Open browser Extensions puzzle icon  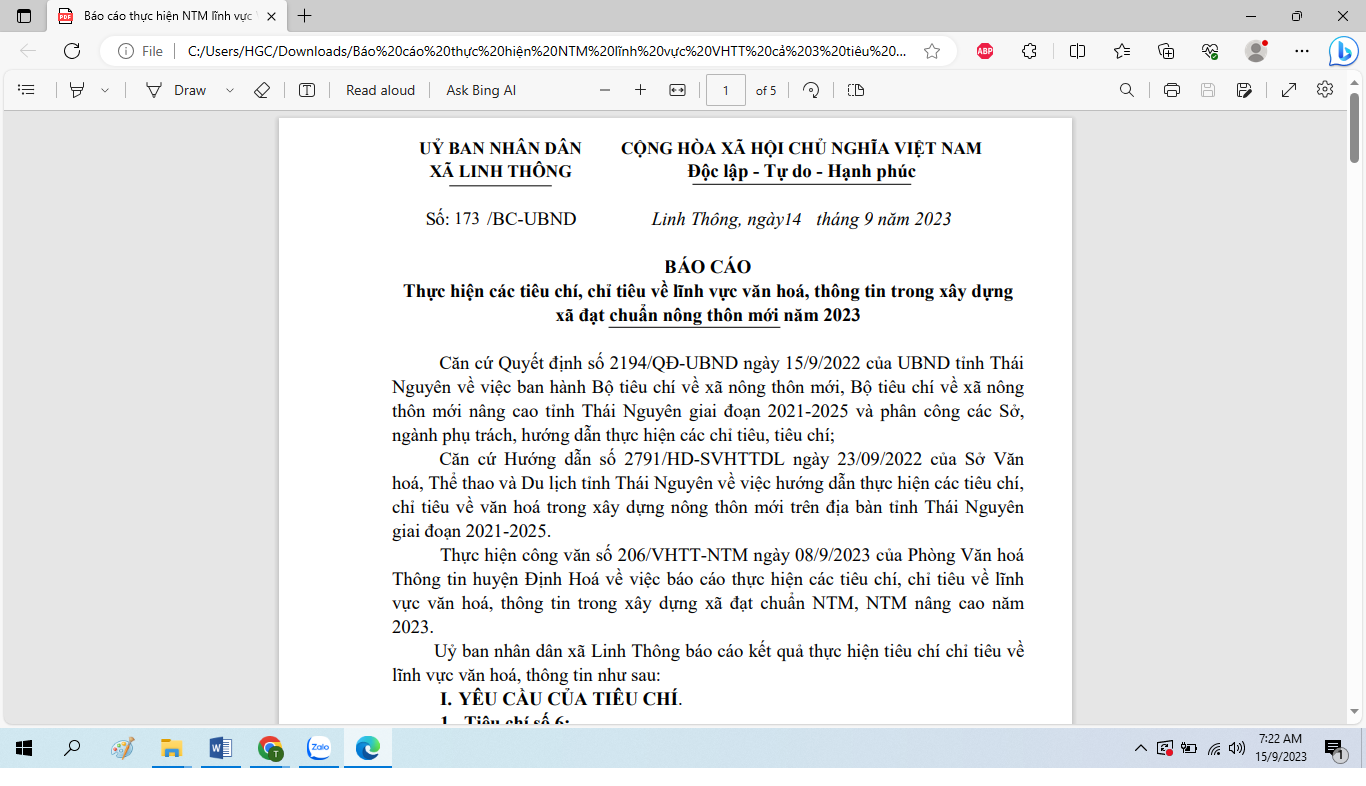pos(1029,51)
